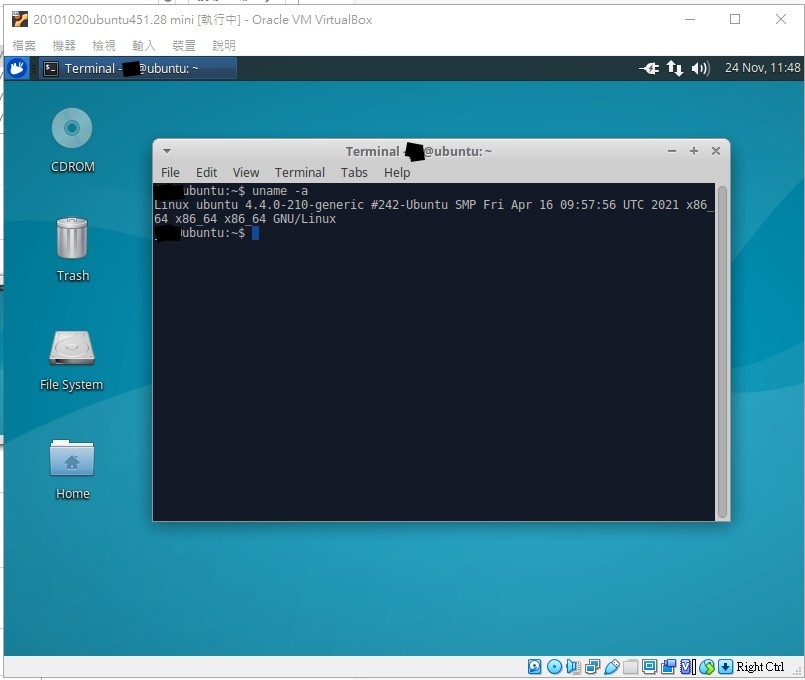Click the VirtualBox display status icon
The image size is (805, 680).
(649, 667)
